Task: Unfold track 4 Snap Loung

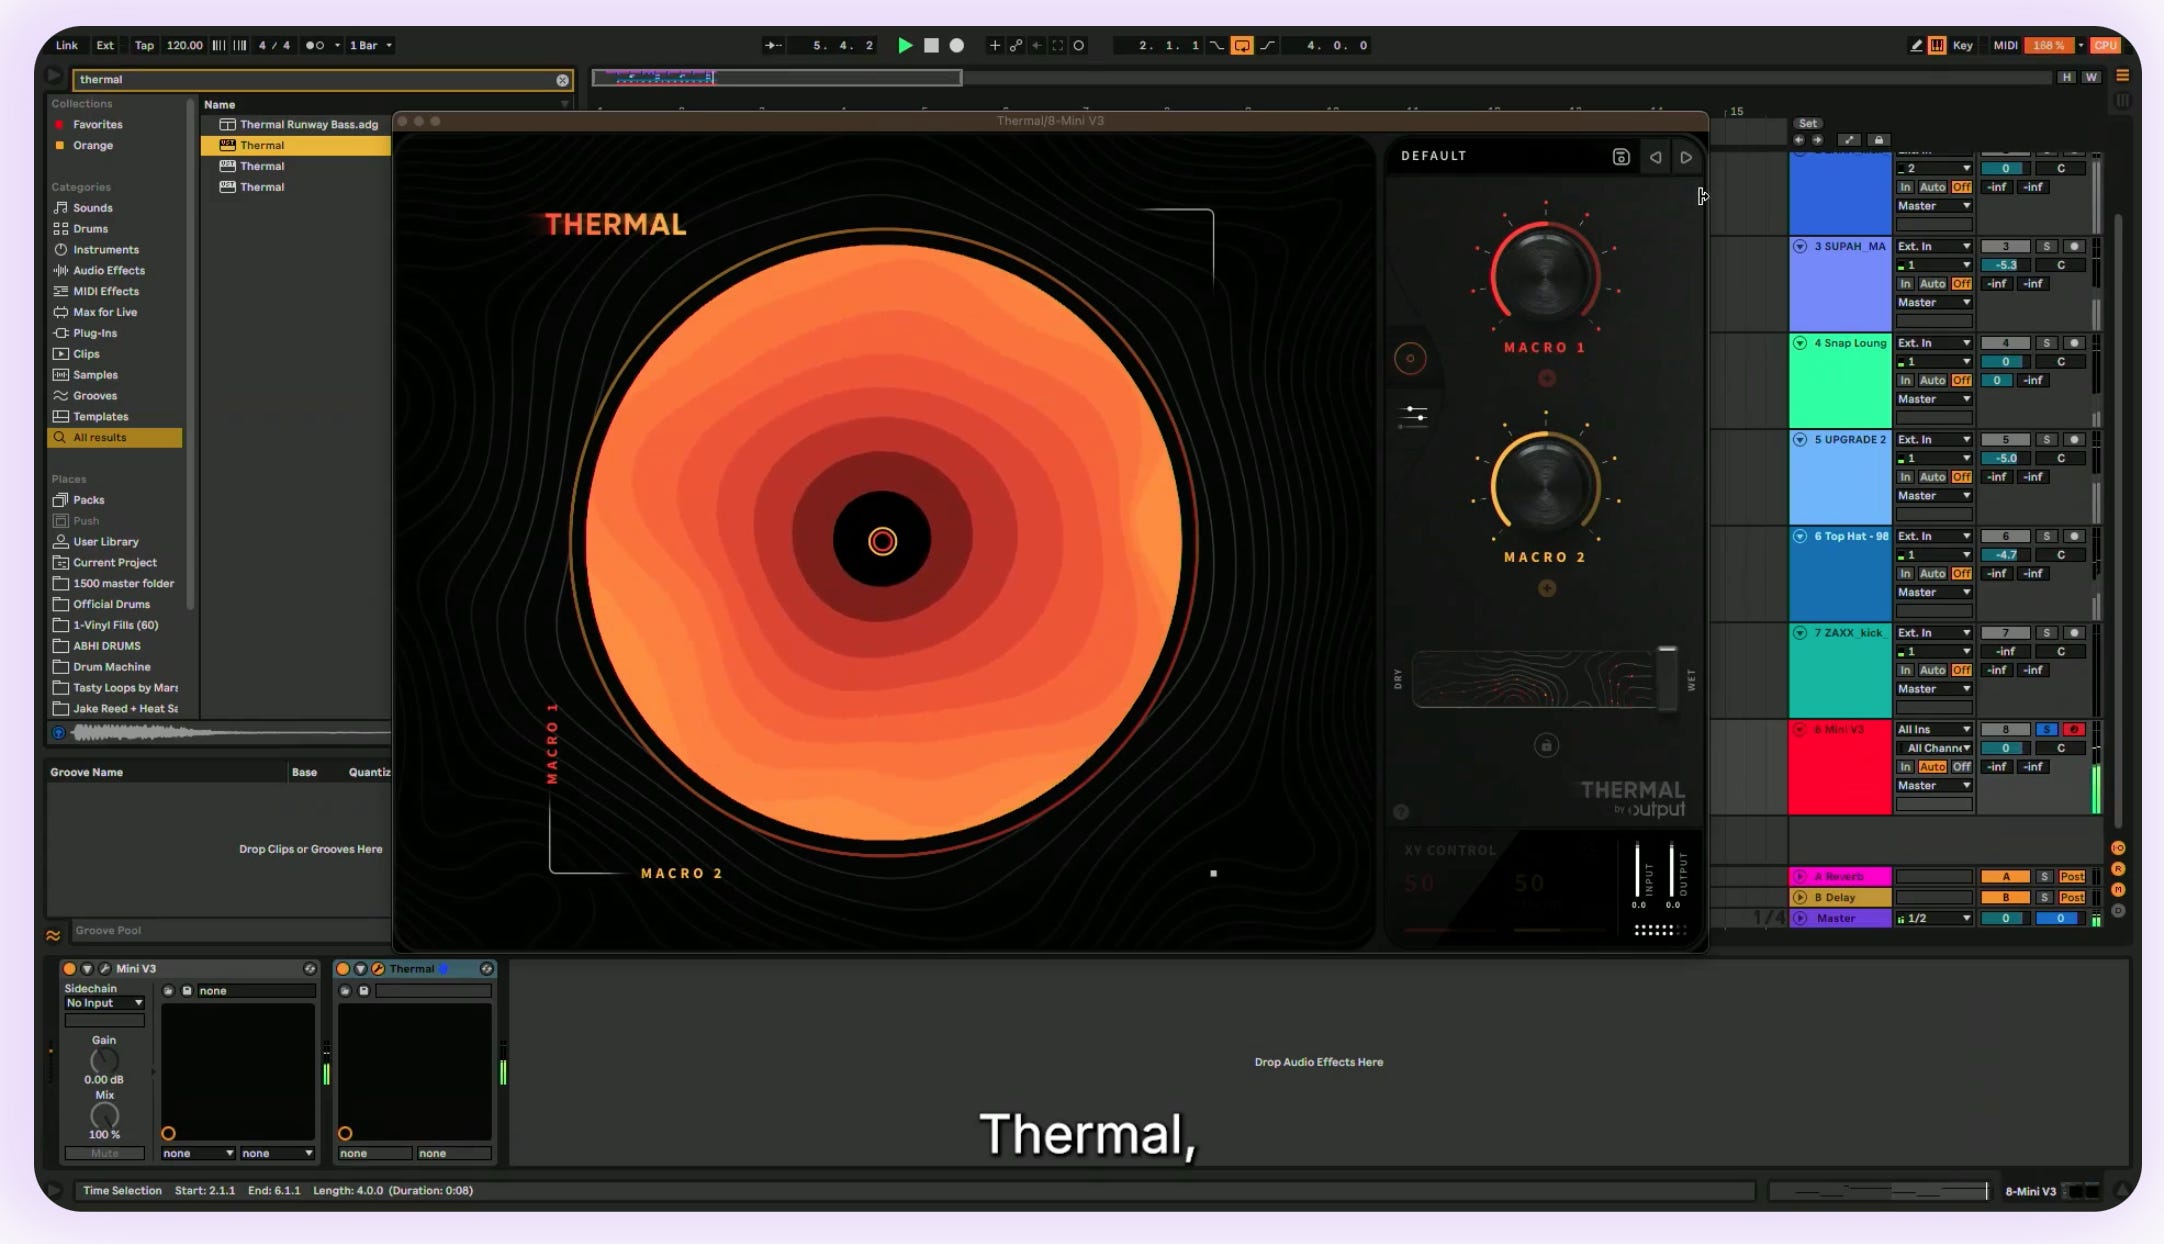Action: pos(1800,343)
